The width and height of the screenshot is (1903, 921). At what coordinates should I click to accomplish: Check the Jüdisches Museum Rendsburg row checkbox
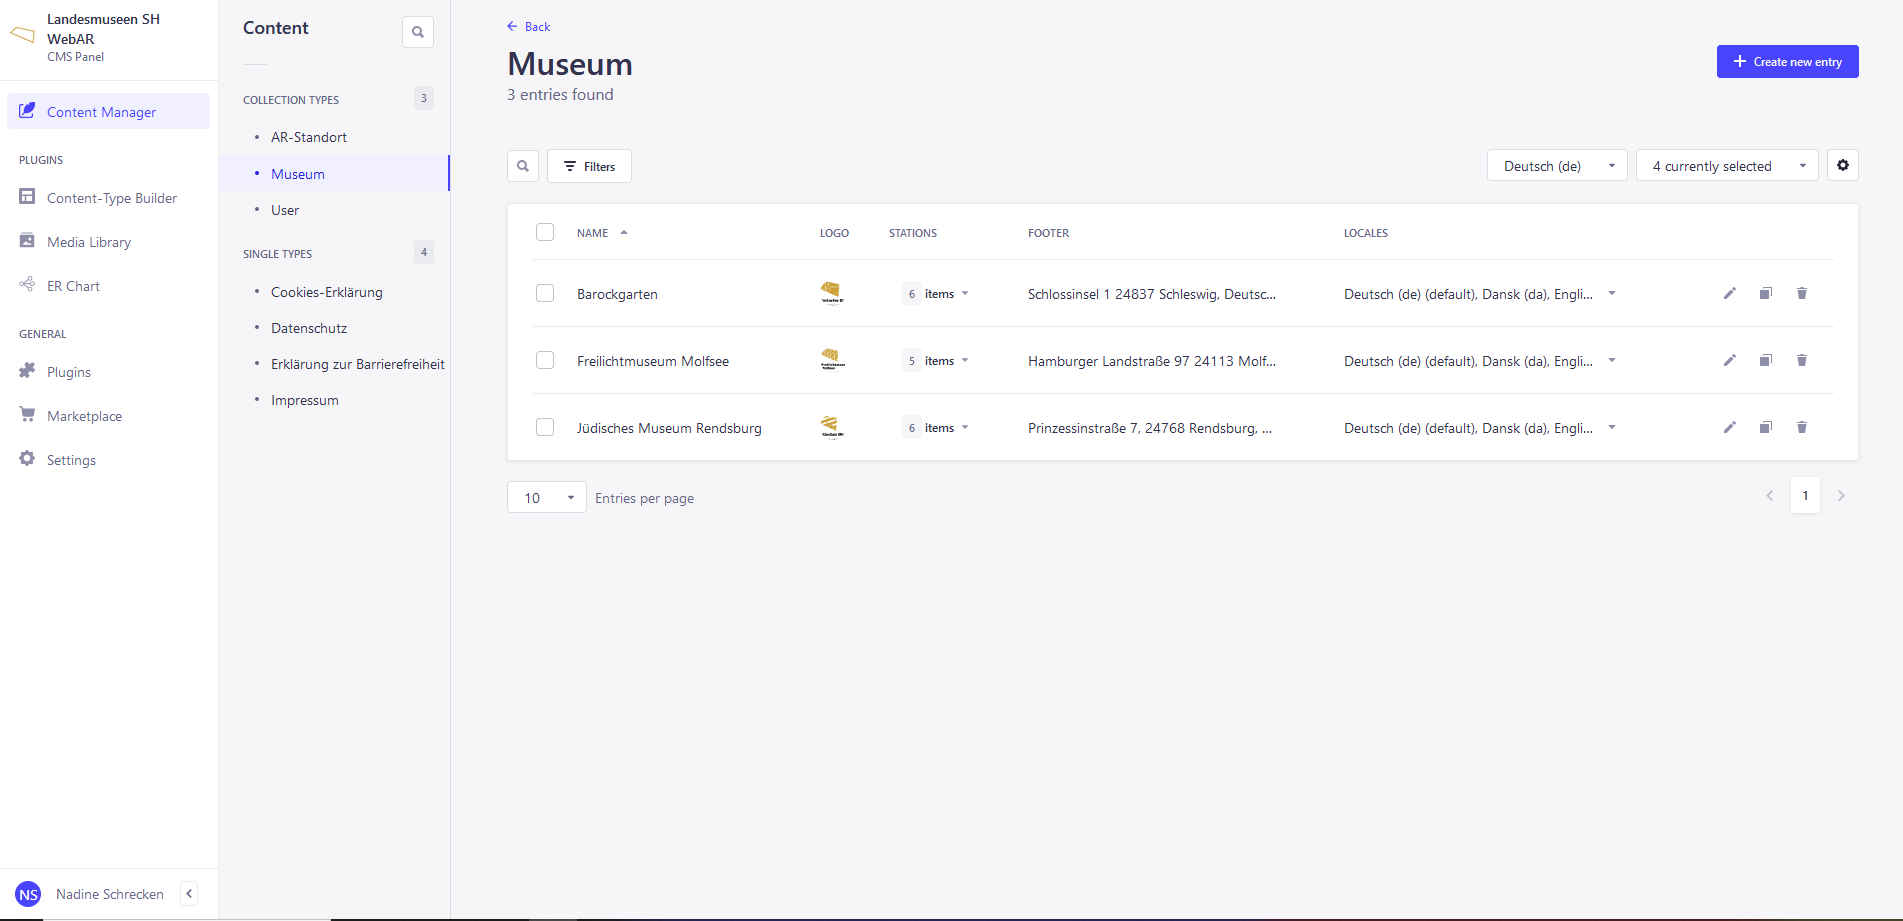(545, 427)
